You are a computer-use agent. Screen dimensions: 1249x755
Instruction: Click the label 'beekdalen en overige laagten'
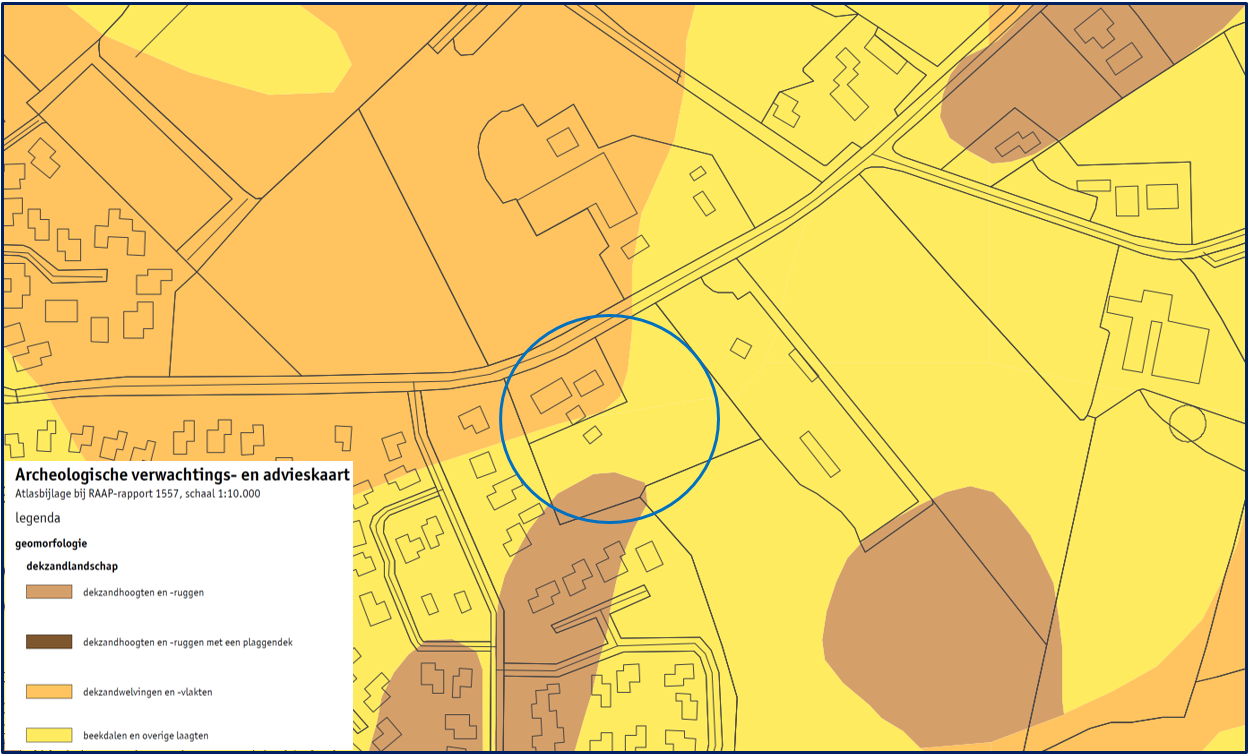pyautogui.click(x=146, y=736)
